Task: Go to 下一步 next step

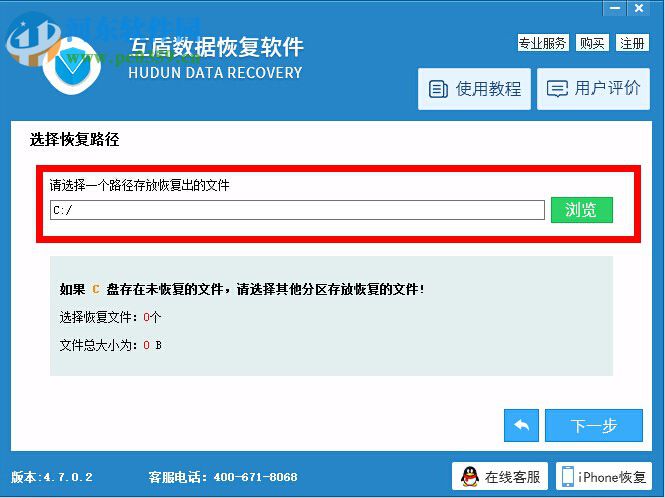Action: pyautogui.click(x=593, y=425)
